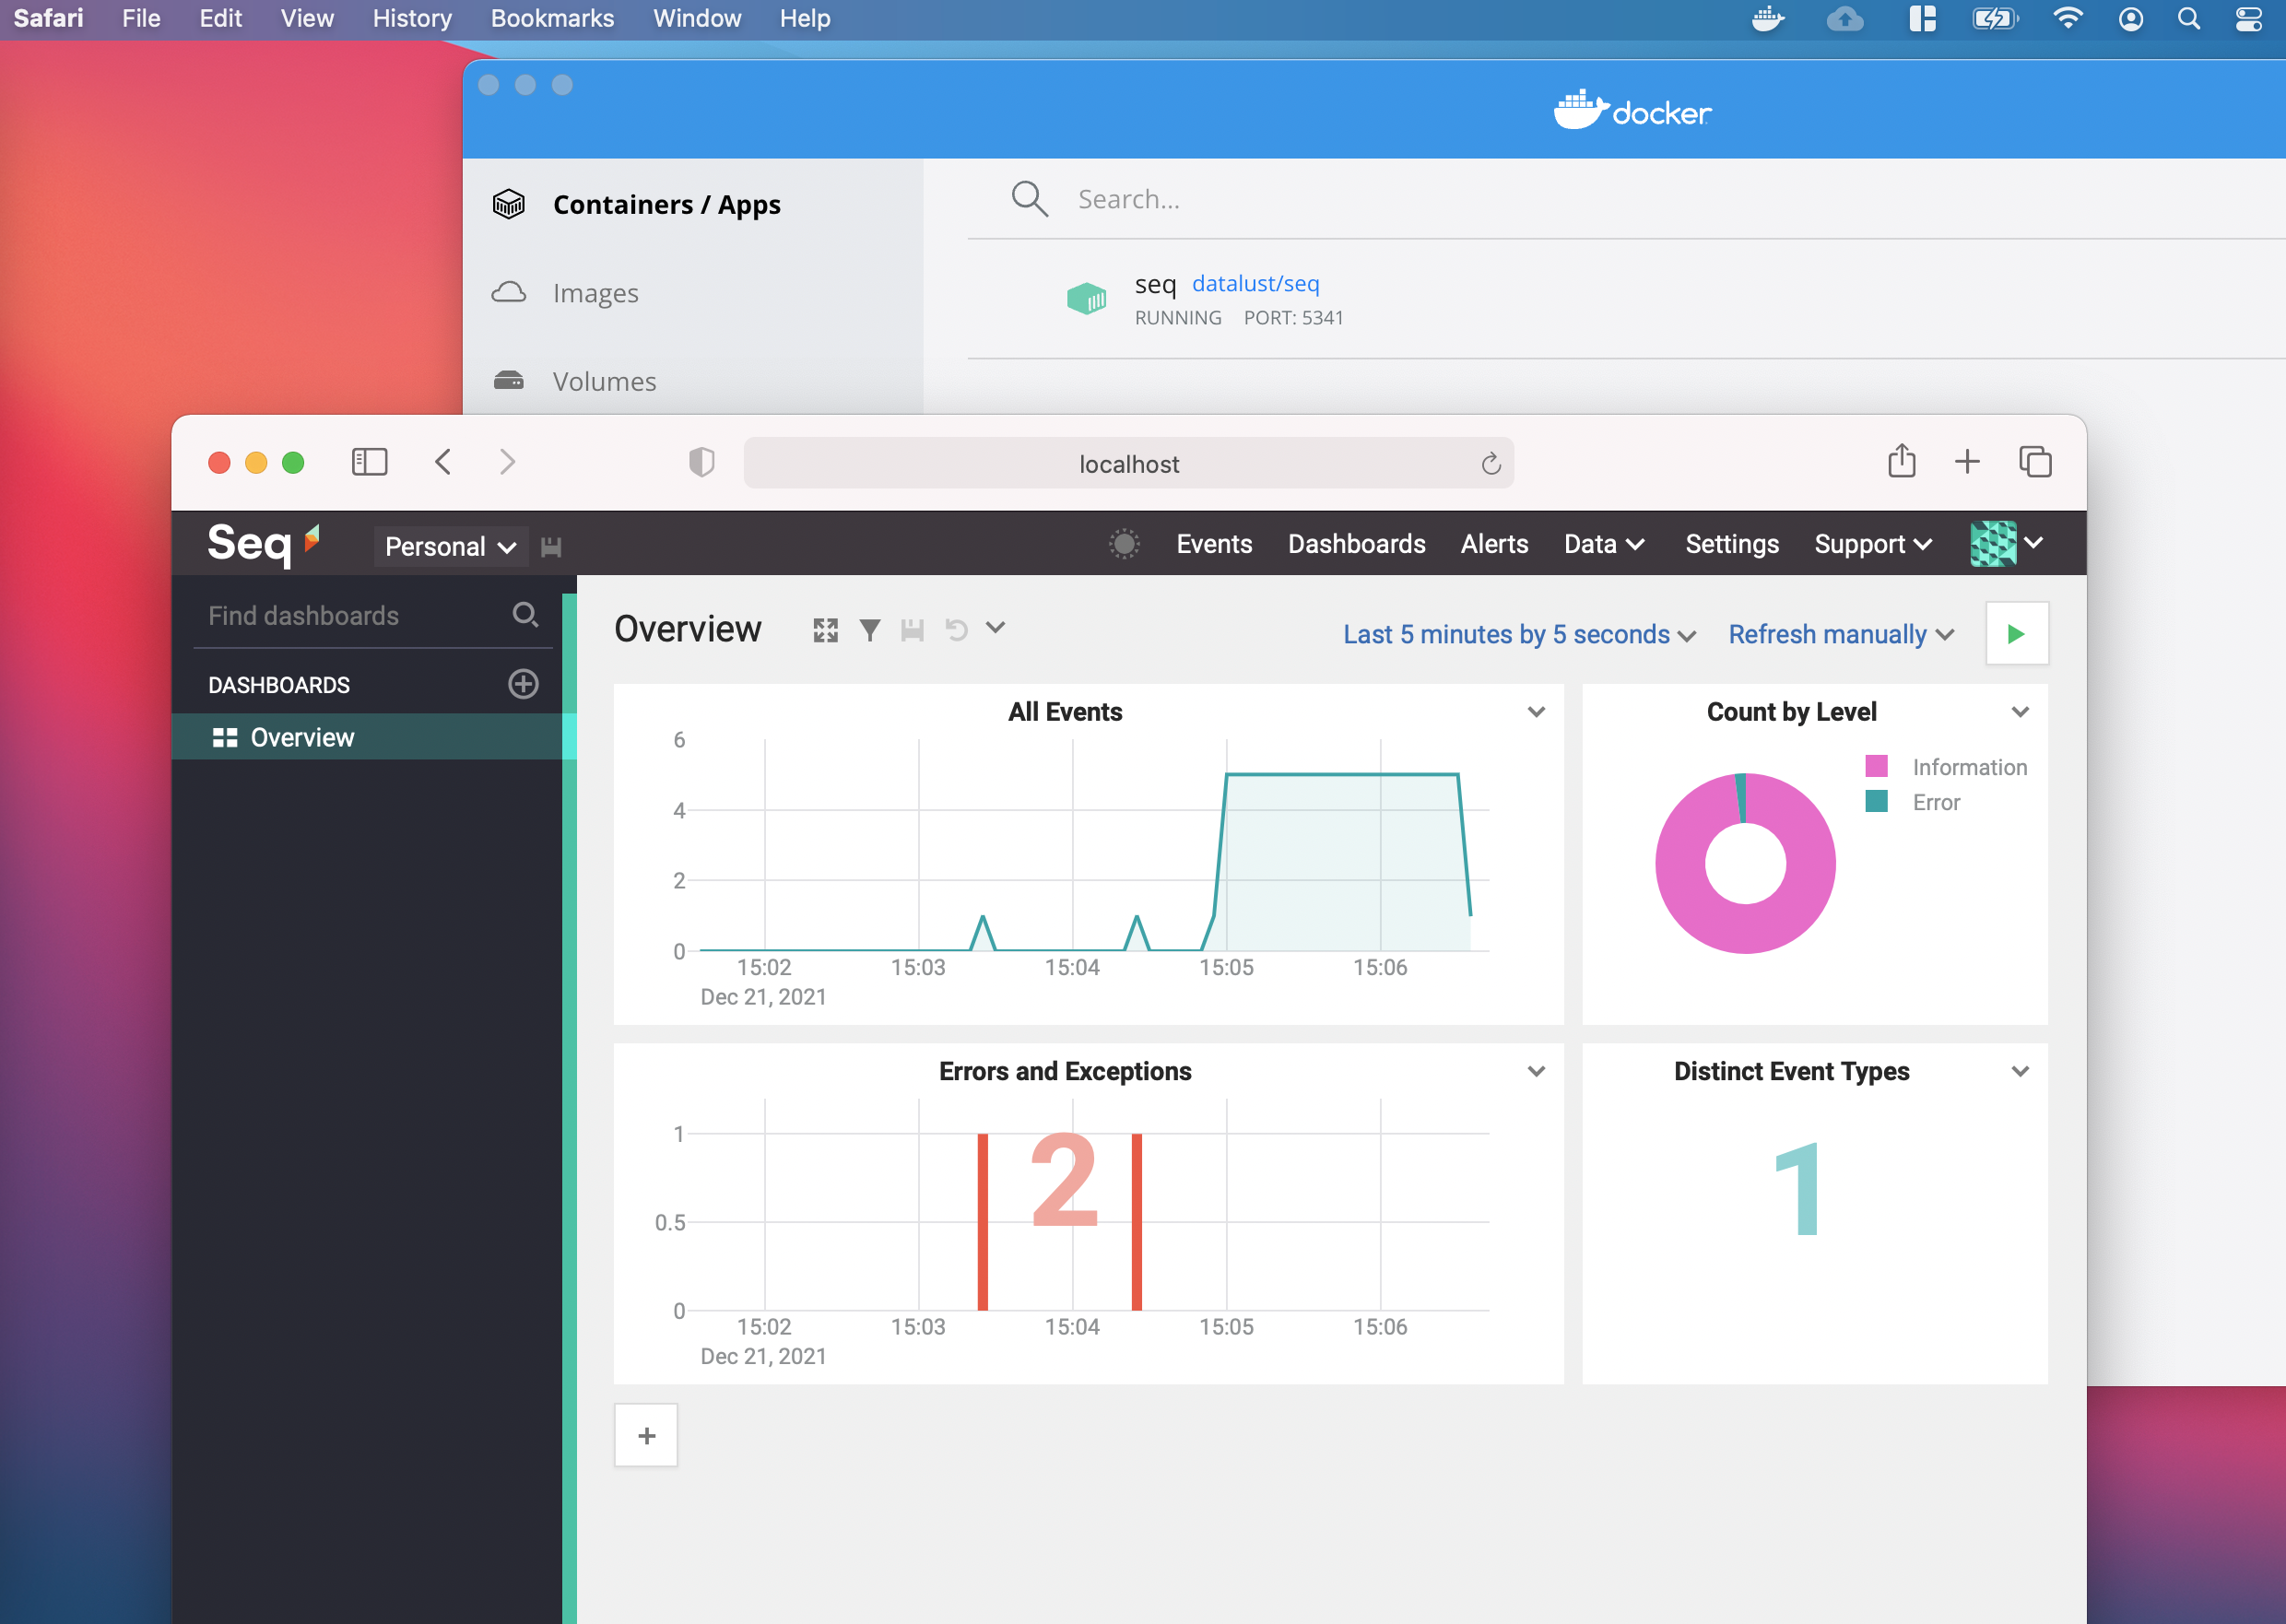Select Containers / Apps in Docker sidebar

693,204
